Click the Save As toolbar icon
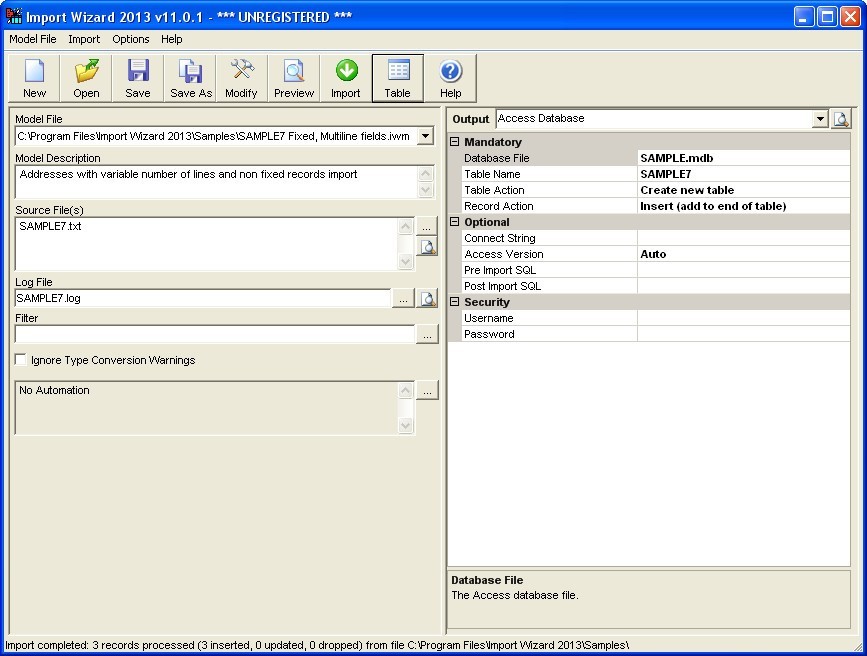This screenshot has width=867, height=656. point(190,78)
